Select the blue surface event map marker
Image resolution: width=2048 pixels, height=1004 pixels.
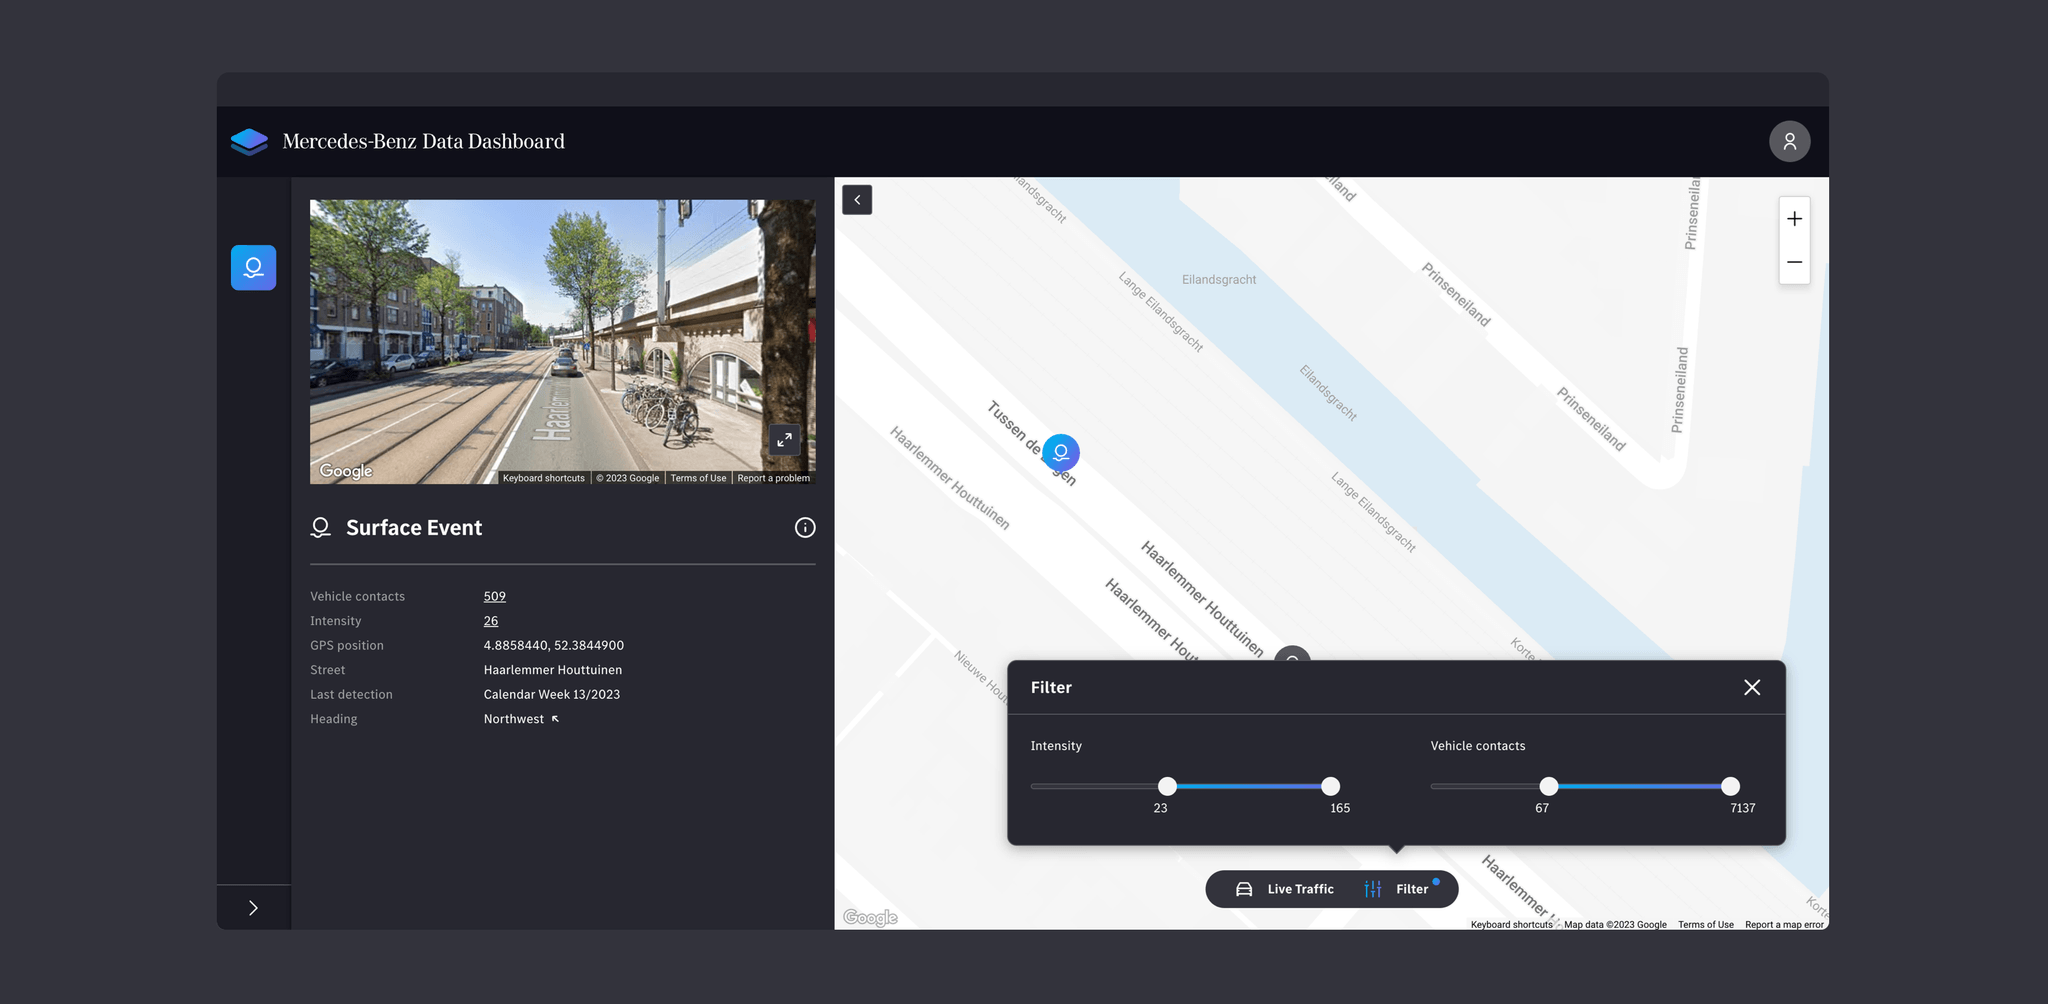pos(1061,453)
